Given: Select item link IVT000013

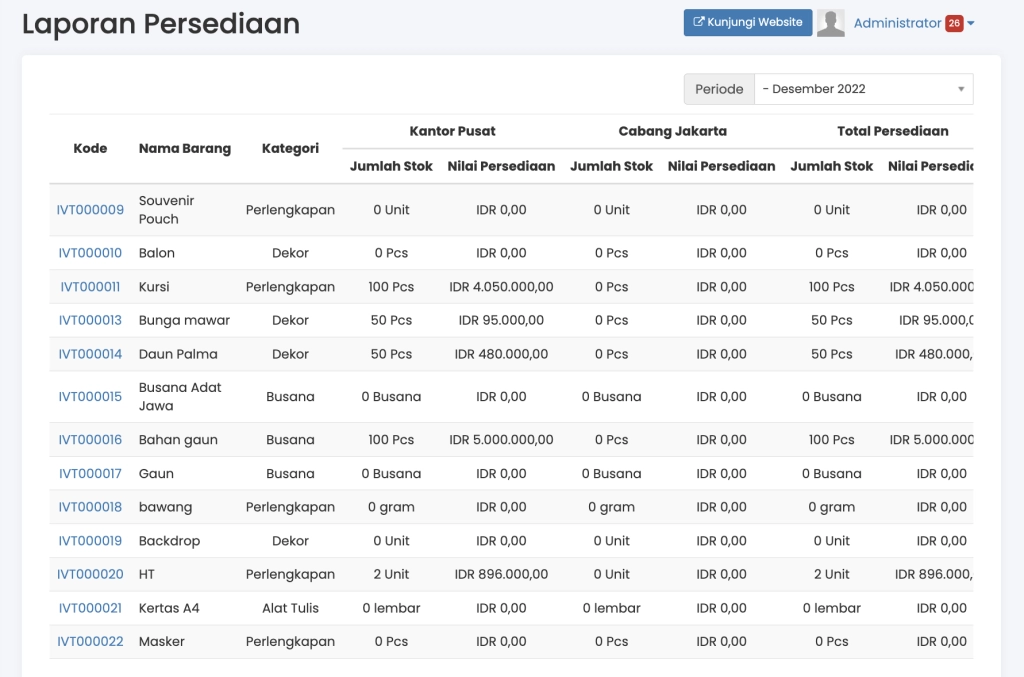Looking at the screenshot, I should point(90,321).
